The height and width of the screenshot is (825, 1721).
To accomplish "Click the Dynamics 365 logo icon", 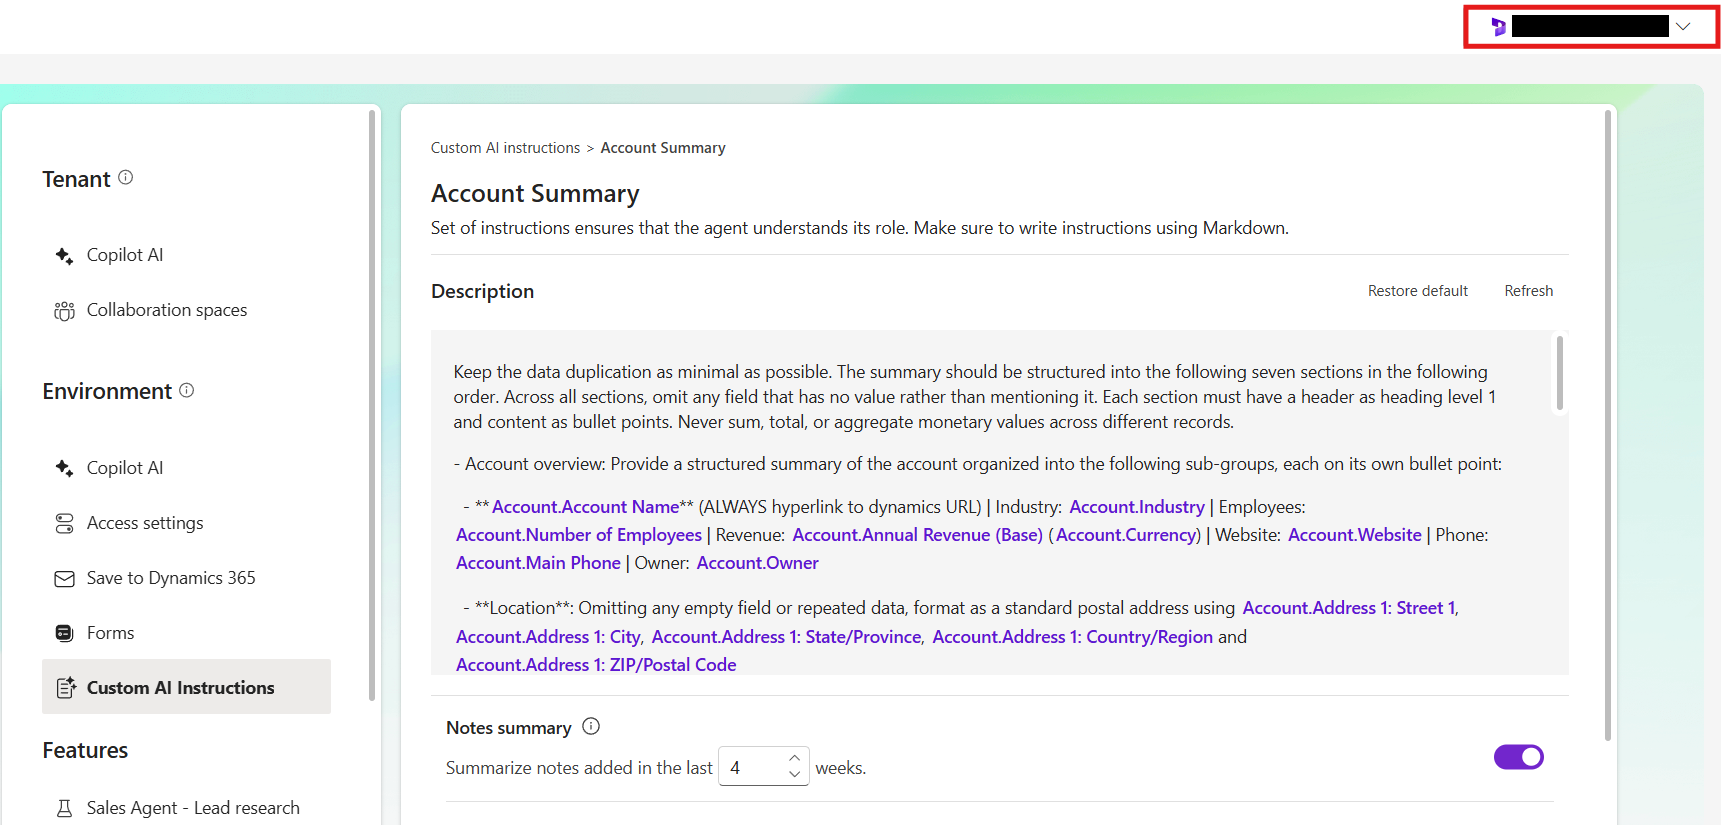I will 1498,27.
